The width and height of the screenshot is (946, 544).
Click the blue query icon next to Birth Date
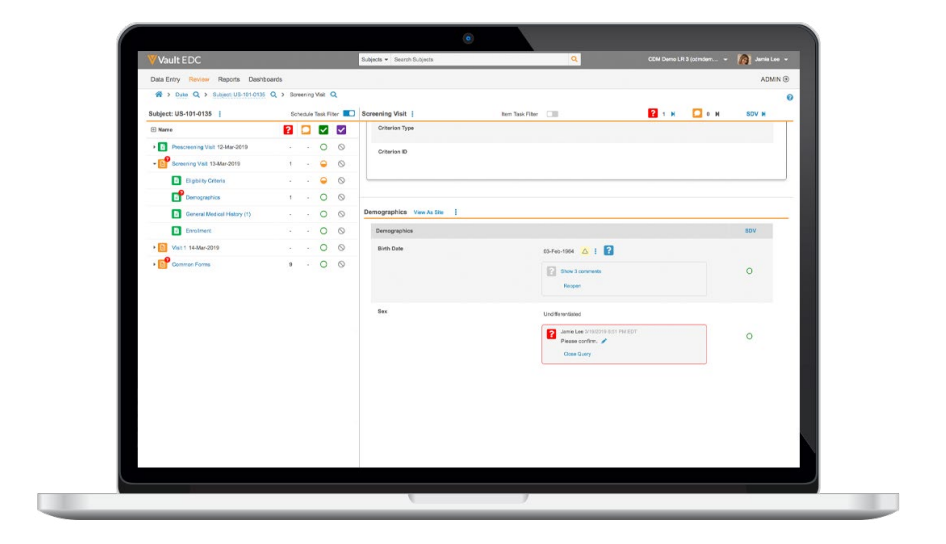[608, 251]
